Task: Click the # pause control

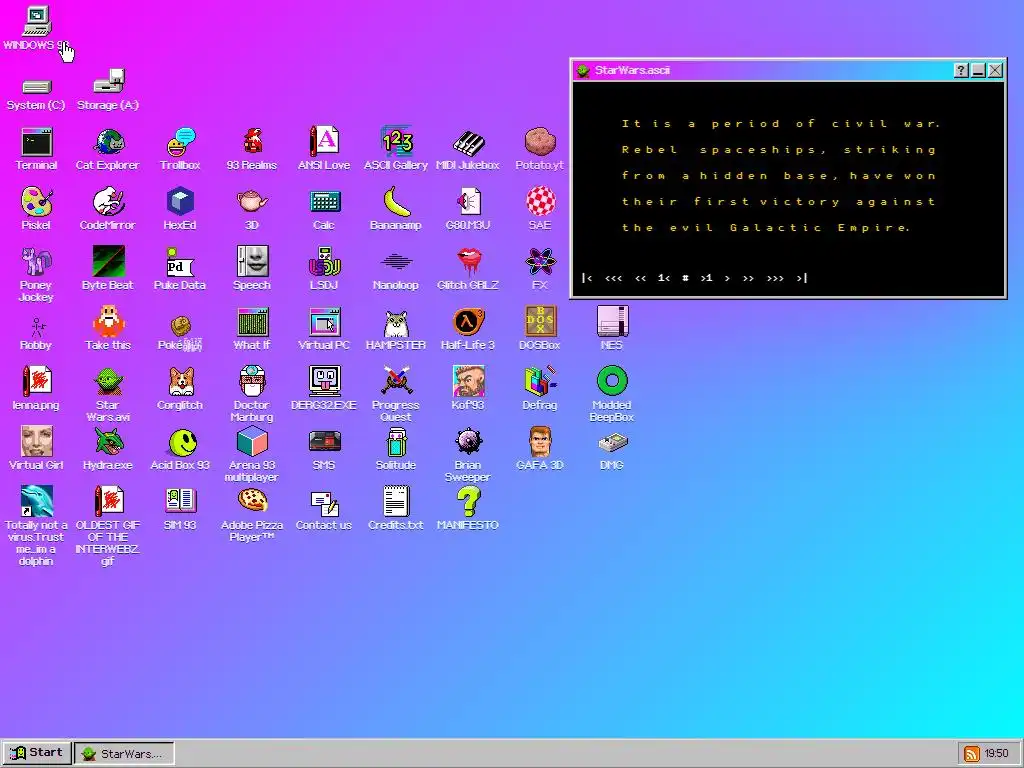Action: coord(685,278)
